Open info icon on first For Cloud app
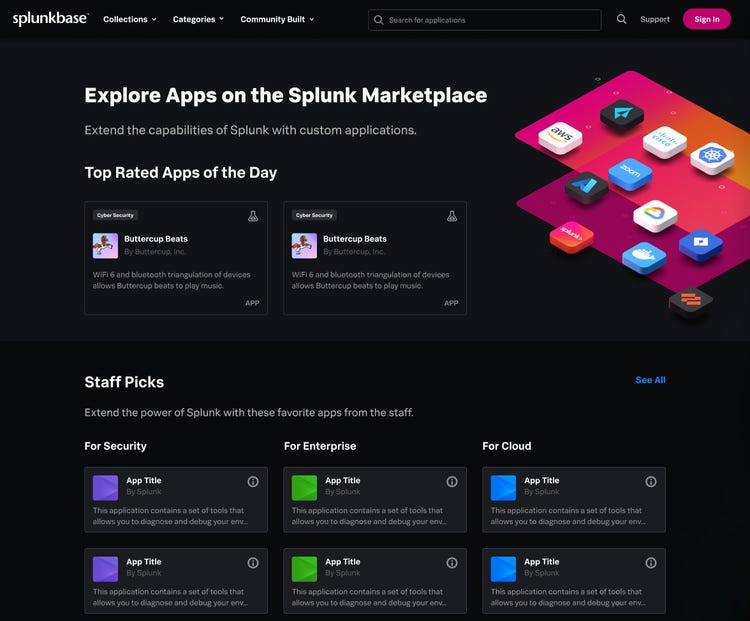 pyautogui.click(x=651, y=482)
